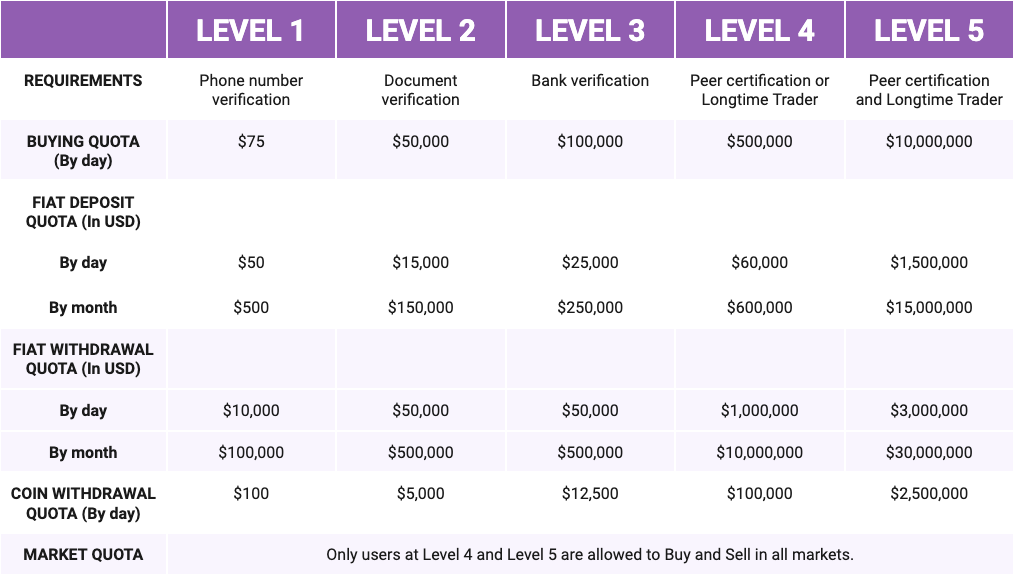
Task: Select the Document verification cell
Action: click(x=420, y=90)
